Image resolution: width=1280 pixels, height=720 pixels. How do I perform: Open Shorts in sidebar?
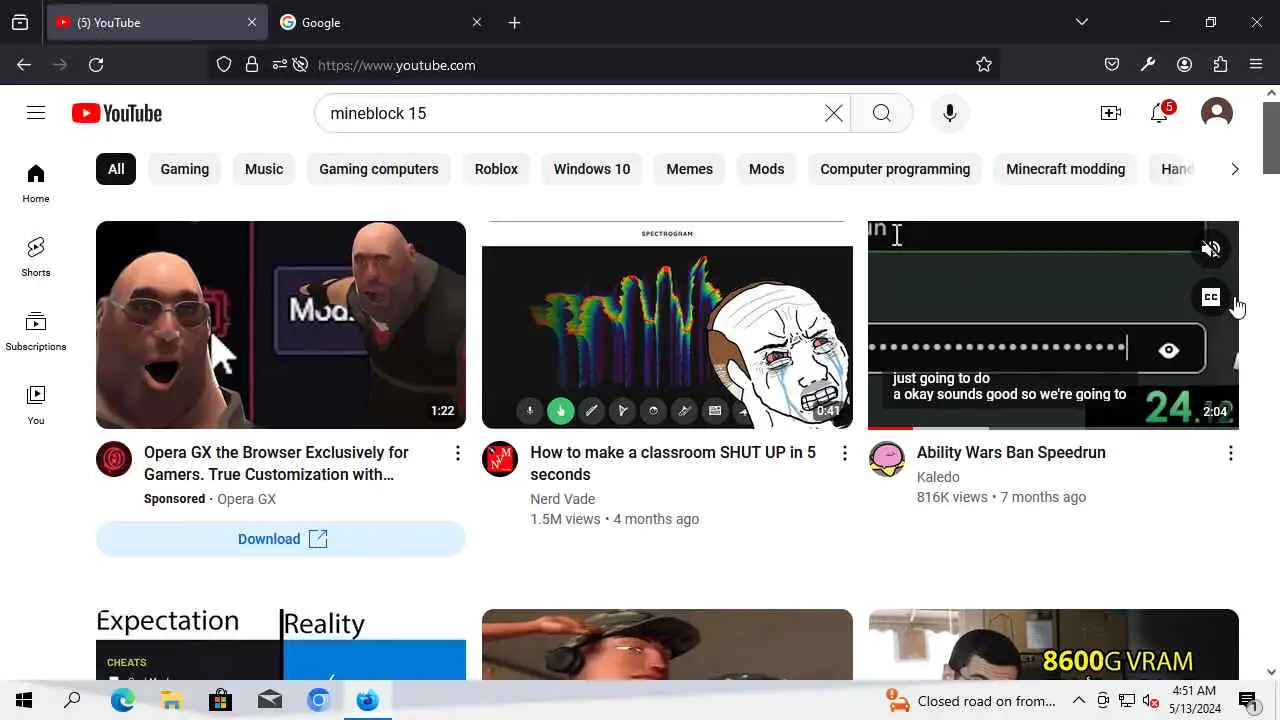coord(36,257)
